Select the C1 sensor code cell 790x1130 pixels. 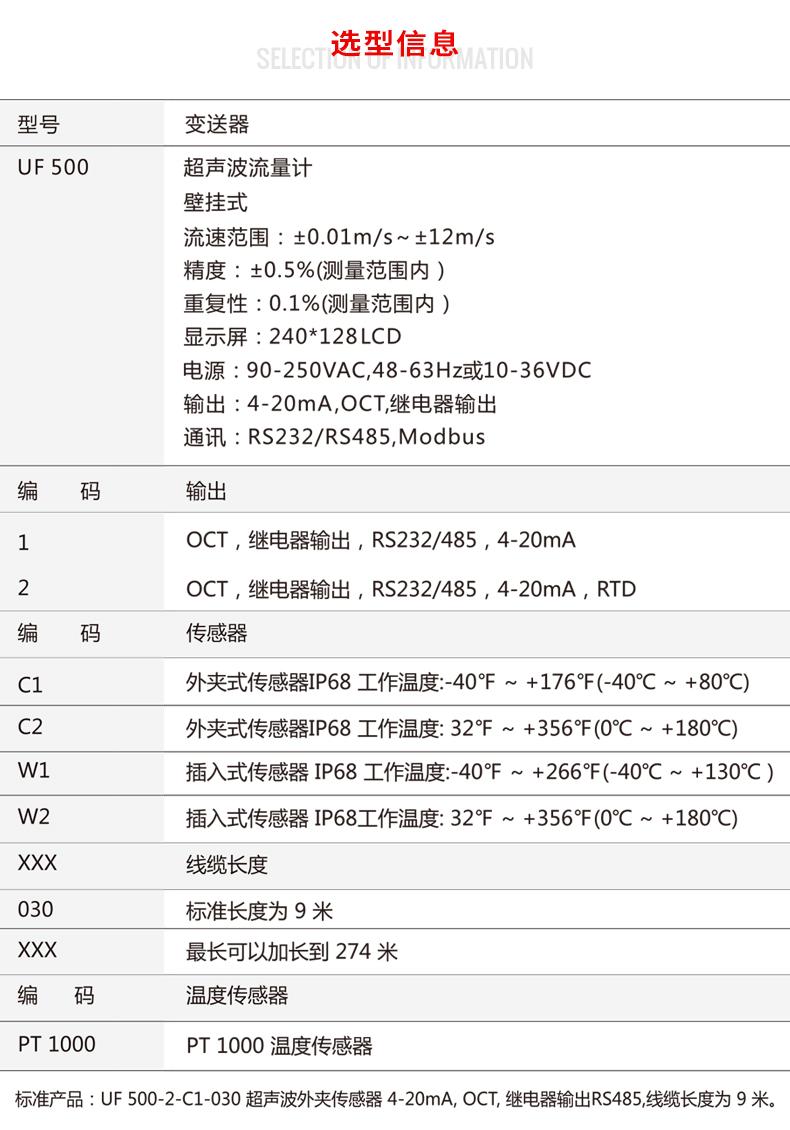[x=31, y=685]
